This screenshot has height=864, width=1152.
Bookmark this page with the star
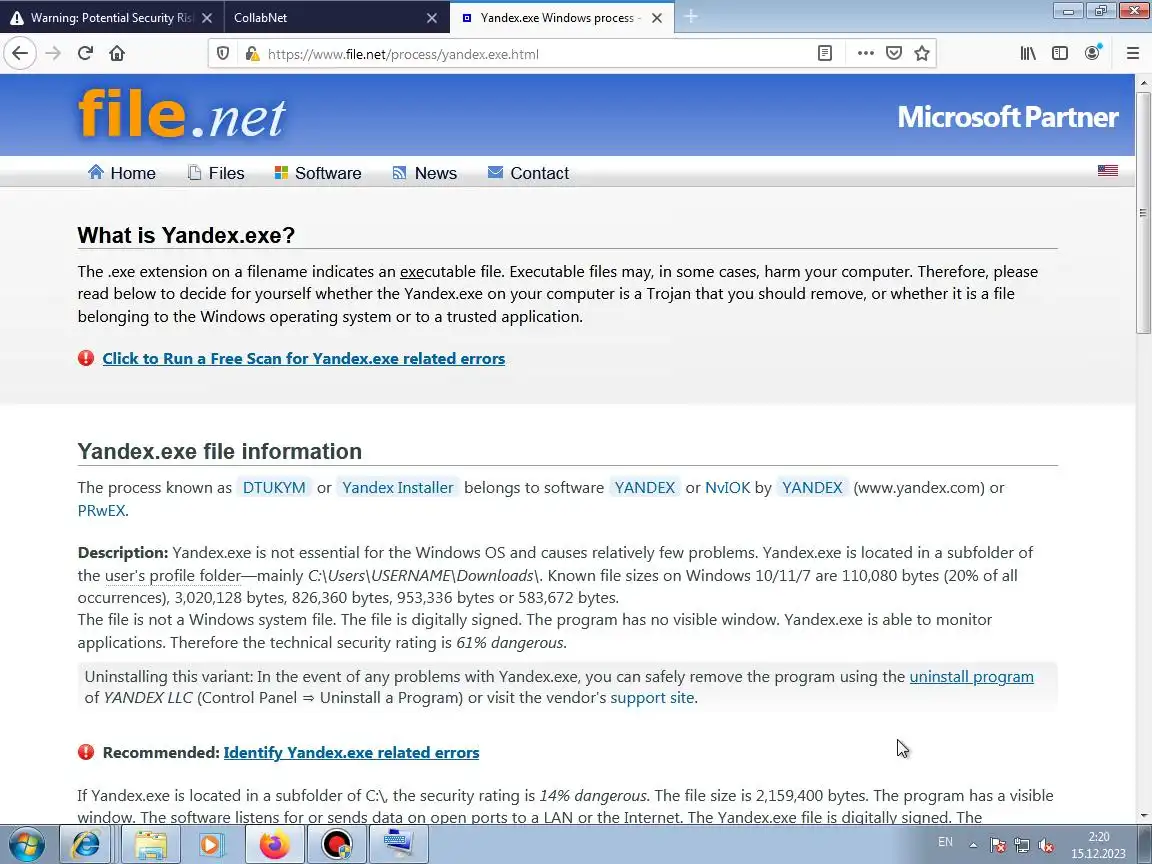pyautogui.click(x=922, y=53)
